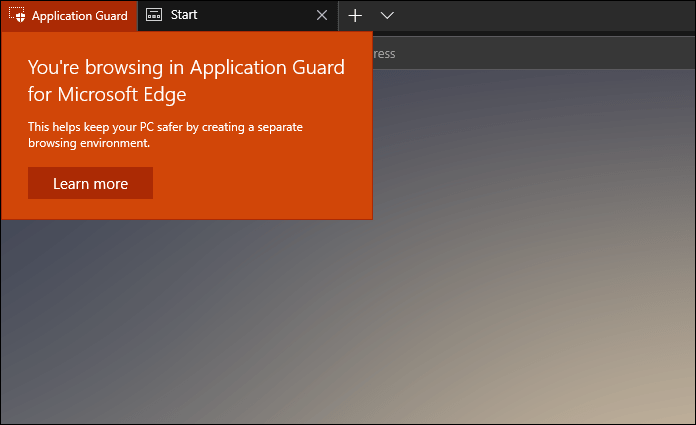The image size is (696, 425).
Task: Click the Learn more button
Action: (x=91, y=183)
